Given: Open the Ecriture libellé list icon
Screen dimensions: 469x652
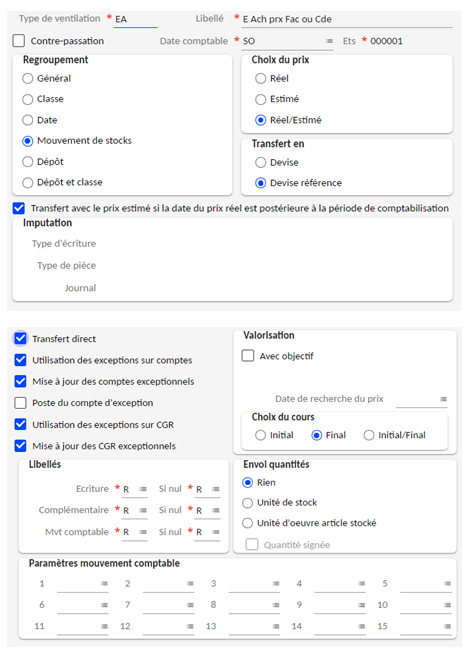Looking at the screenshot, I should coord(143,489).
